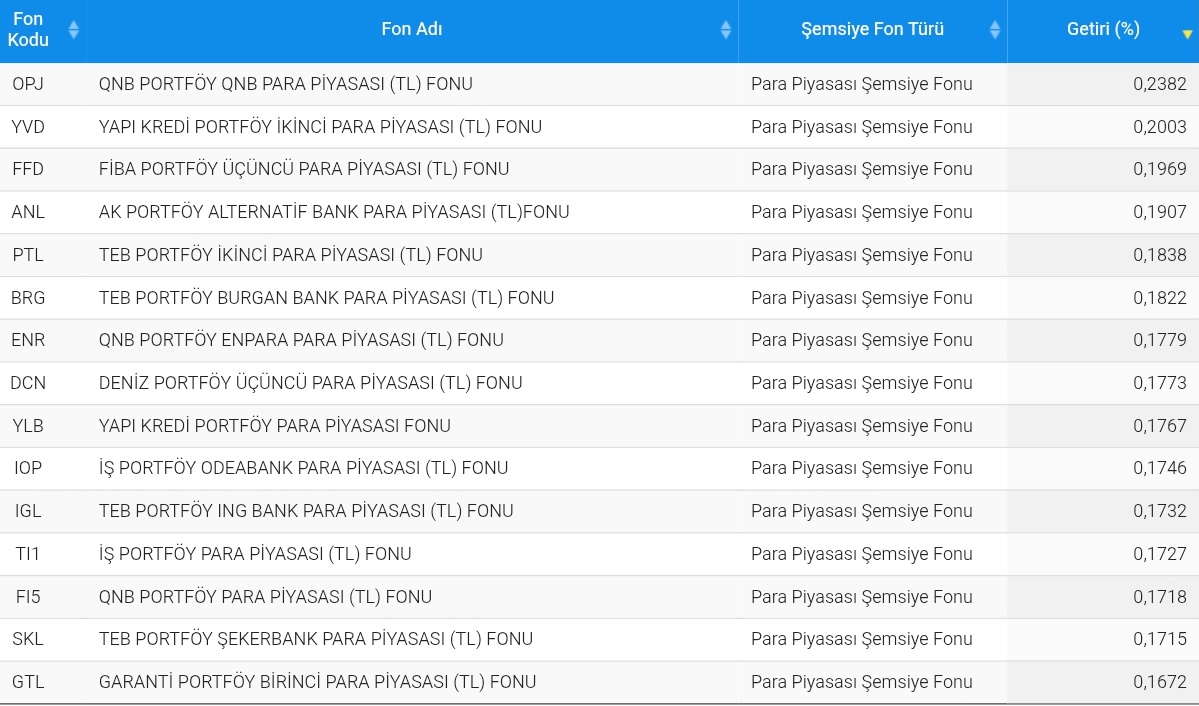
Task: Click Para Piyasası Şemsiye Fonu in OPJ row
Action: click(x=862, y=84)
